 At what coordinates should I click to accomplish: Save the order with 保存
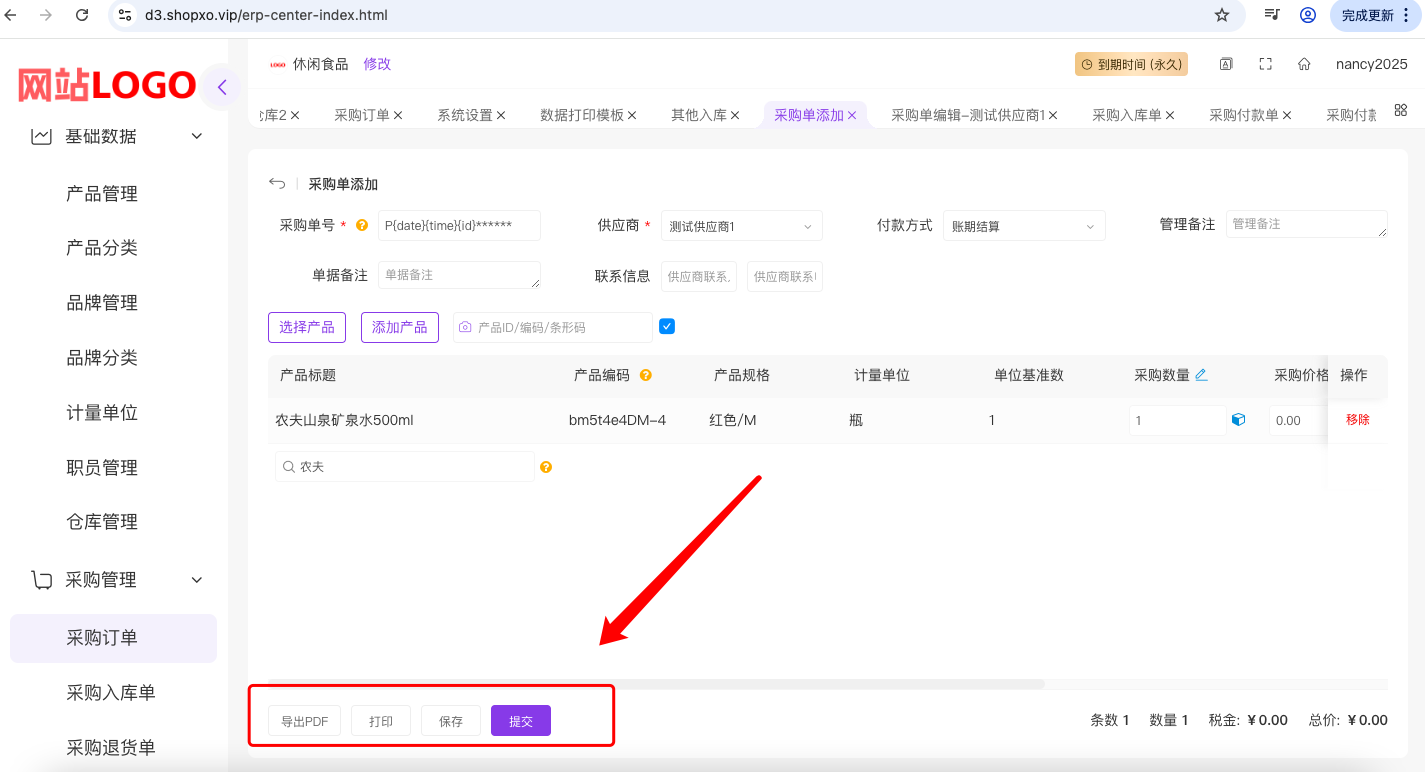pyautogui.click(x=451, y=721)
